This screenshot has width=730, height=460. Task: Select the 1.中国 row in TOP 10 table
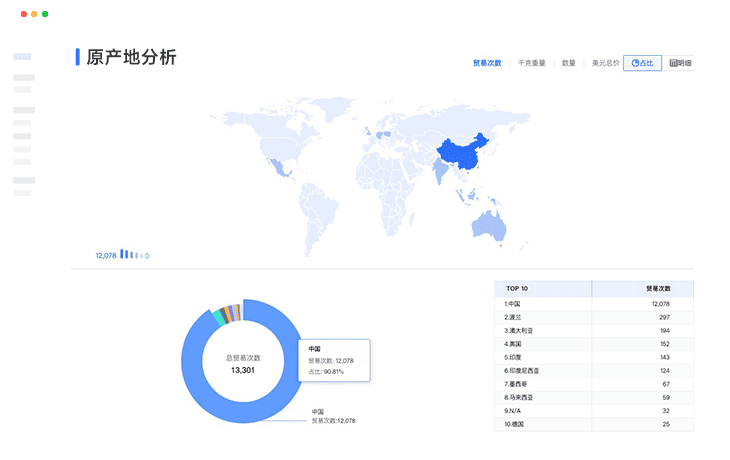[593, 303]
